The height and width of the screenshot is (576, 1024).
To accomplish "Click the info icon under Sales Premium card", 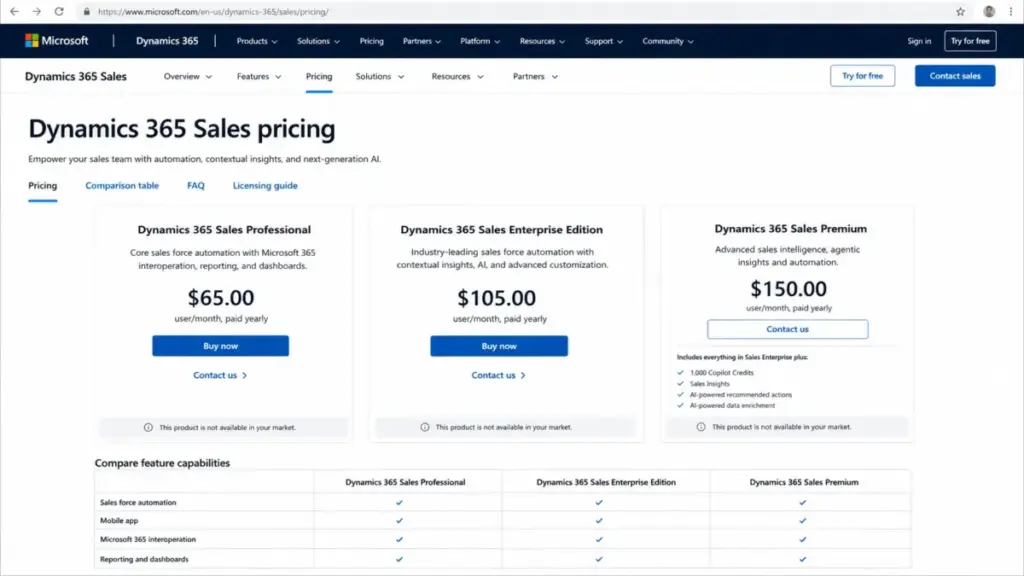I will (701, 426).
